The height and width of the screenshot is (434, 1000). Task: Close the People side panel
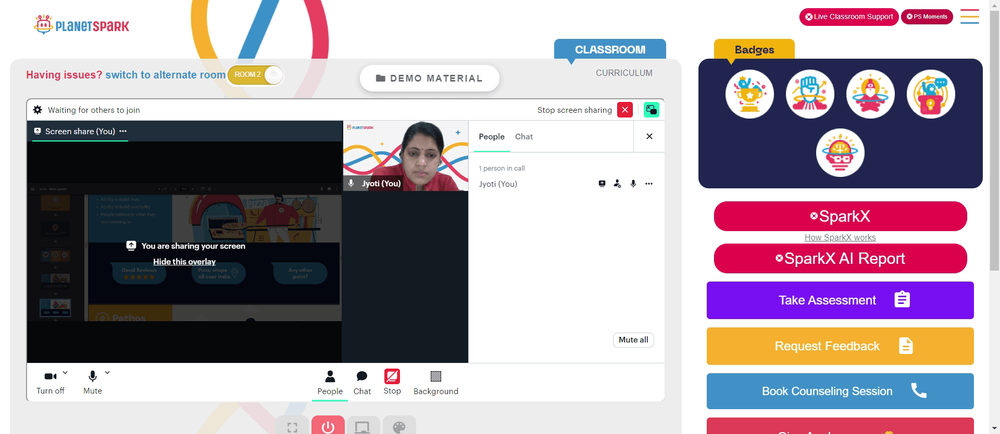point(649,136)
